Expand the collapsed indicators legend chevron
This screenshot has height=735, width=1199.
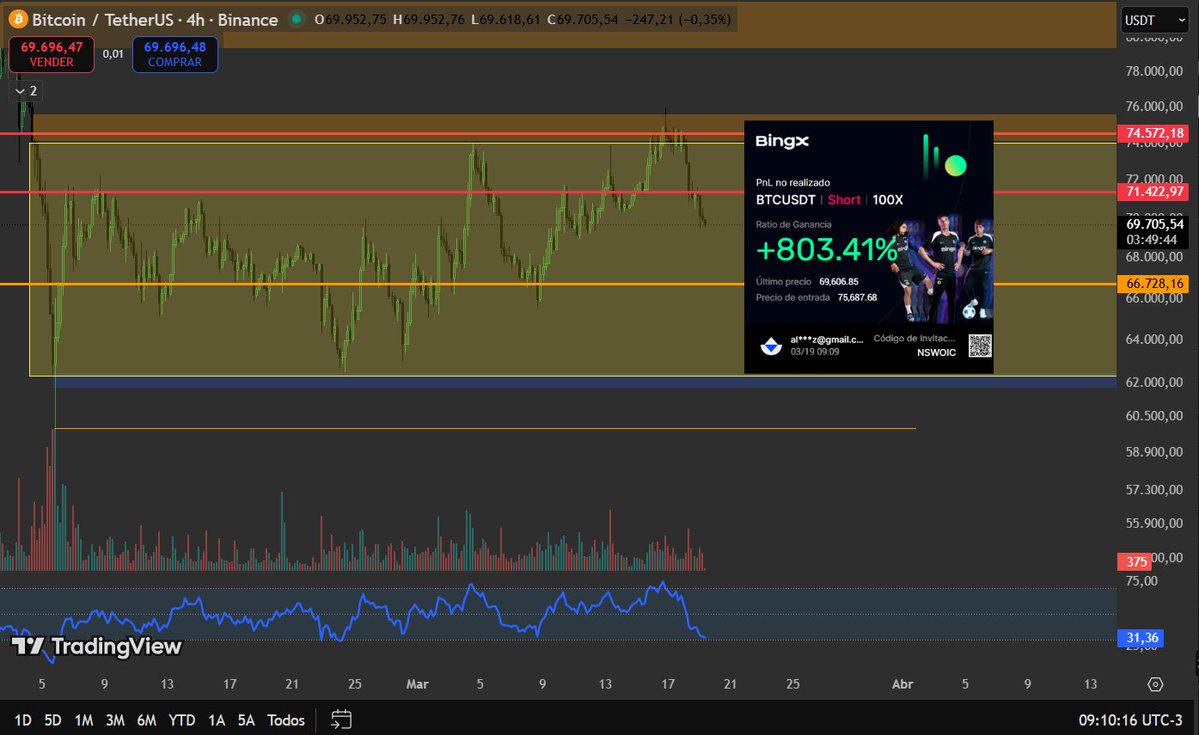[x=21, y=91]
